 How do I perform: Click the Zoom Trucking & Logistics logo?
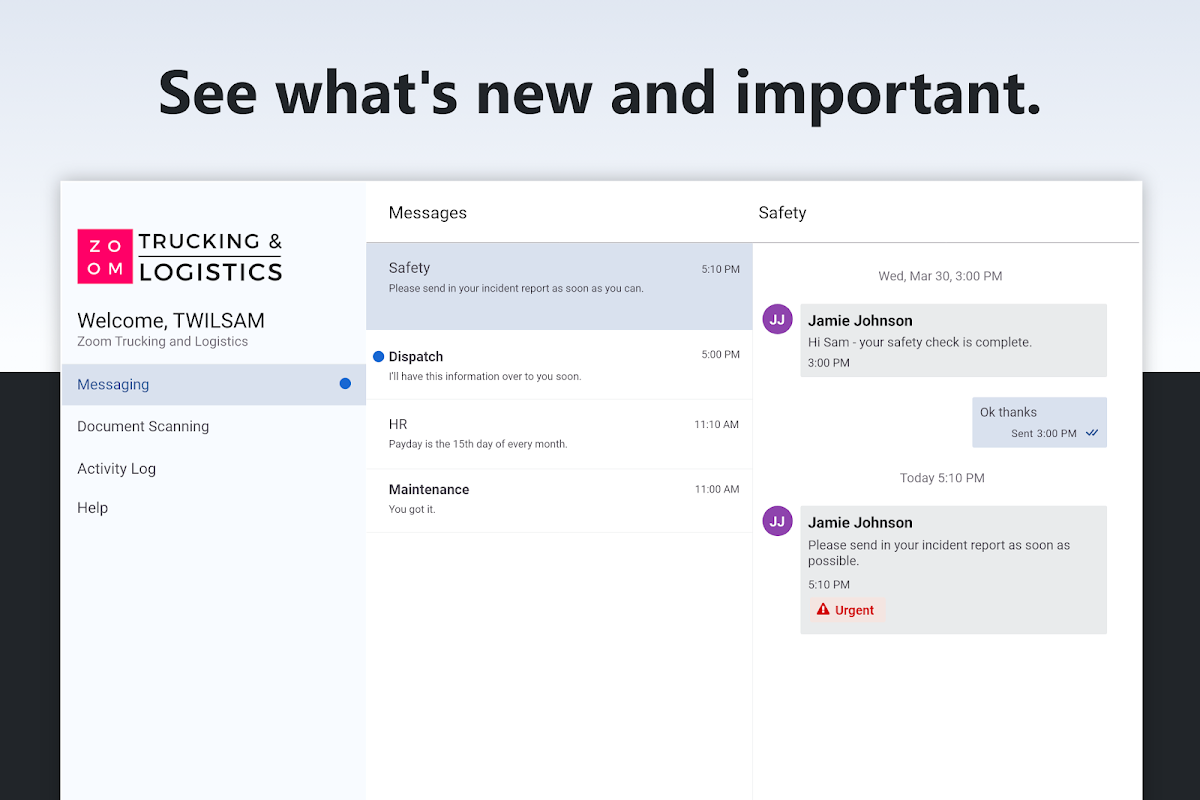click(x=180, y=256)
